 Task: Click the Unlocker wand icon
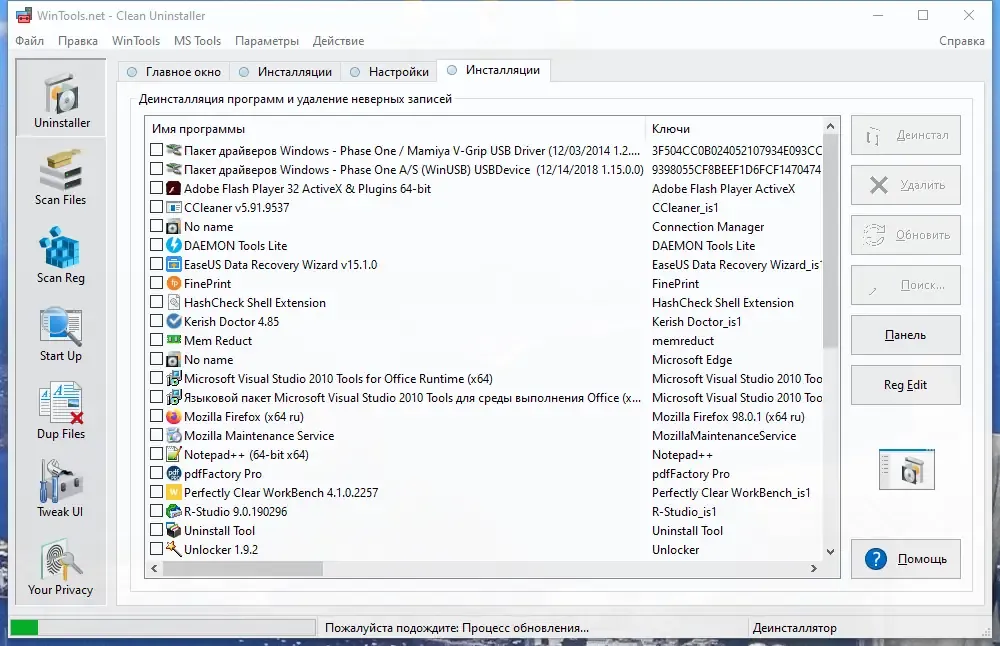[173, 549]
